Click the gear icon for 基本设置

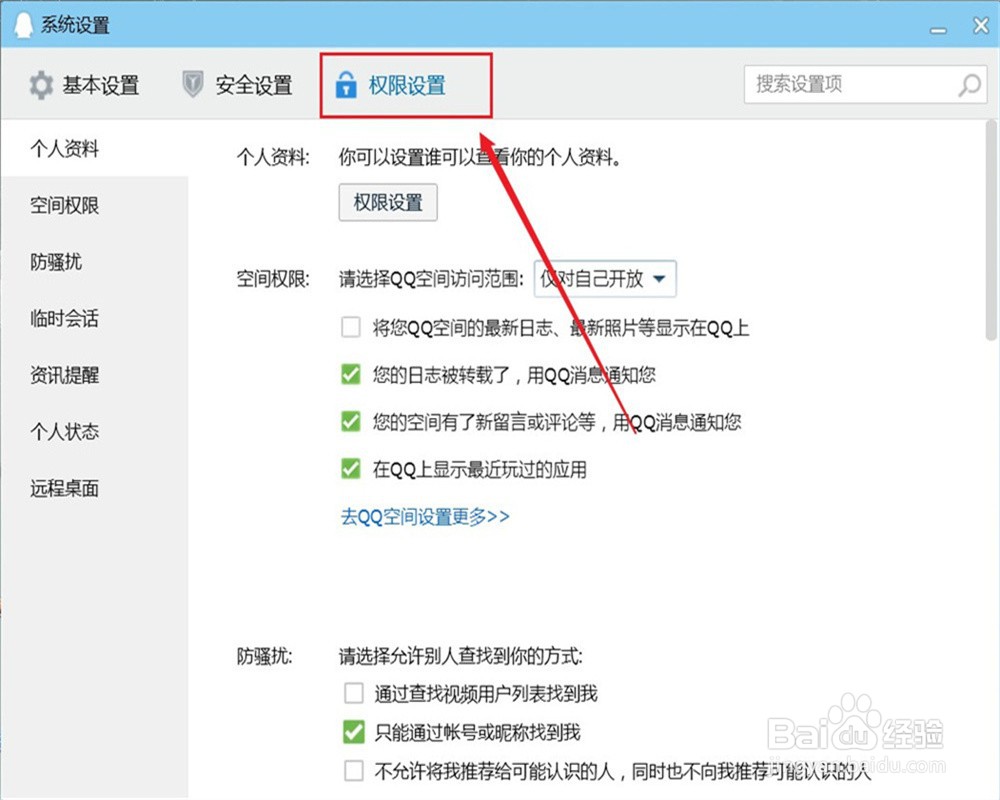click(41, 85)
